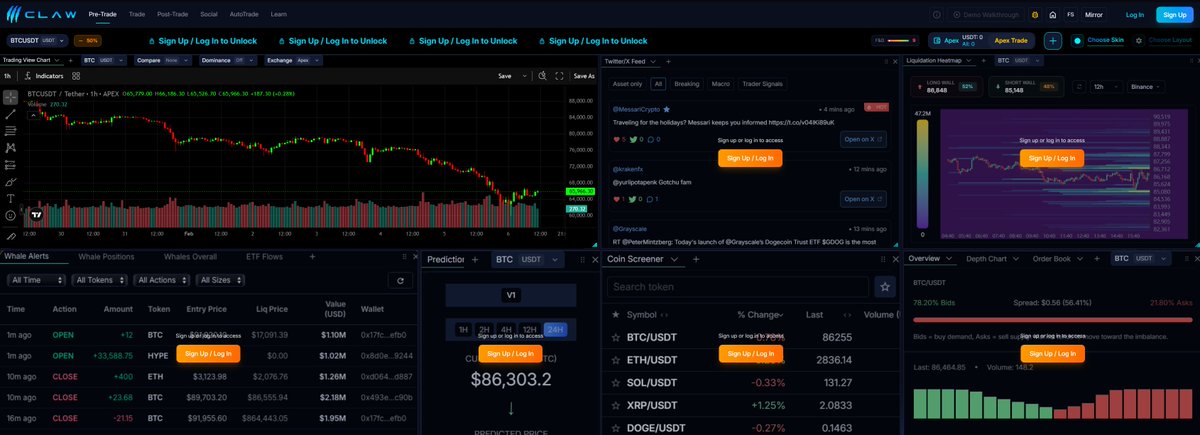Open the Exchange Apex dropdown
This screenshot has width=1200, height=435.
pyautogui.click(x=295, y=60)
